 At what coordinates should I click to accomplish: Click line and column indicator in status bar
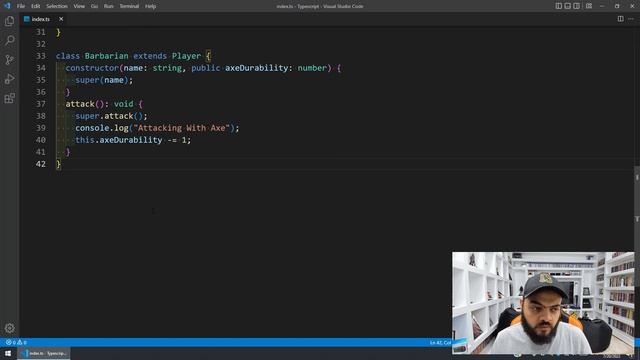(x=440, y=342)
